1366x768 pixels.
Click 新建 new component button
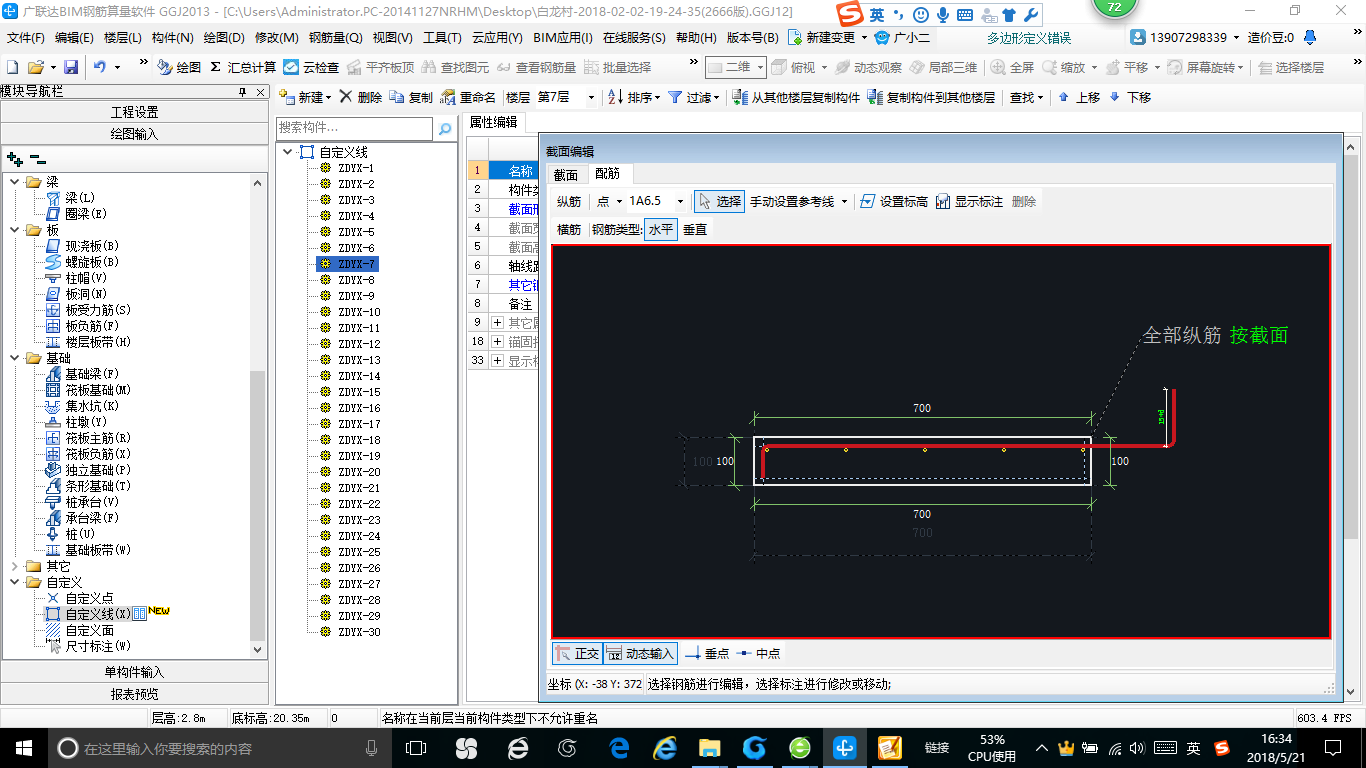(x=304, y=97)
